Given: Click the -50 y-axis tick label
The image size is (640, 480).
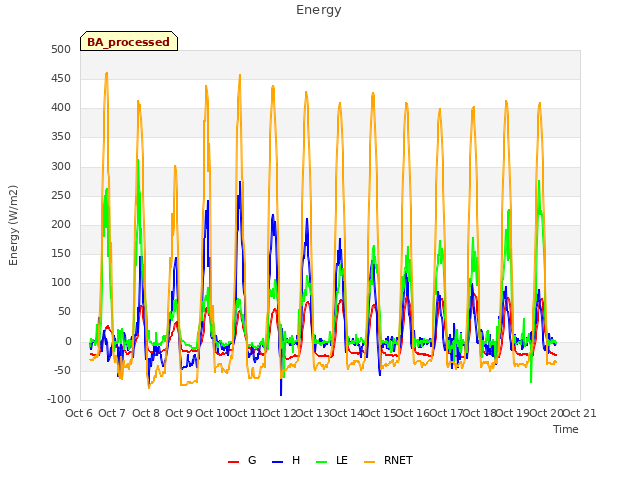Looking at the screenshot, I should [x=62, y=370].
